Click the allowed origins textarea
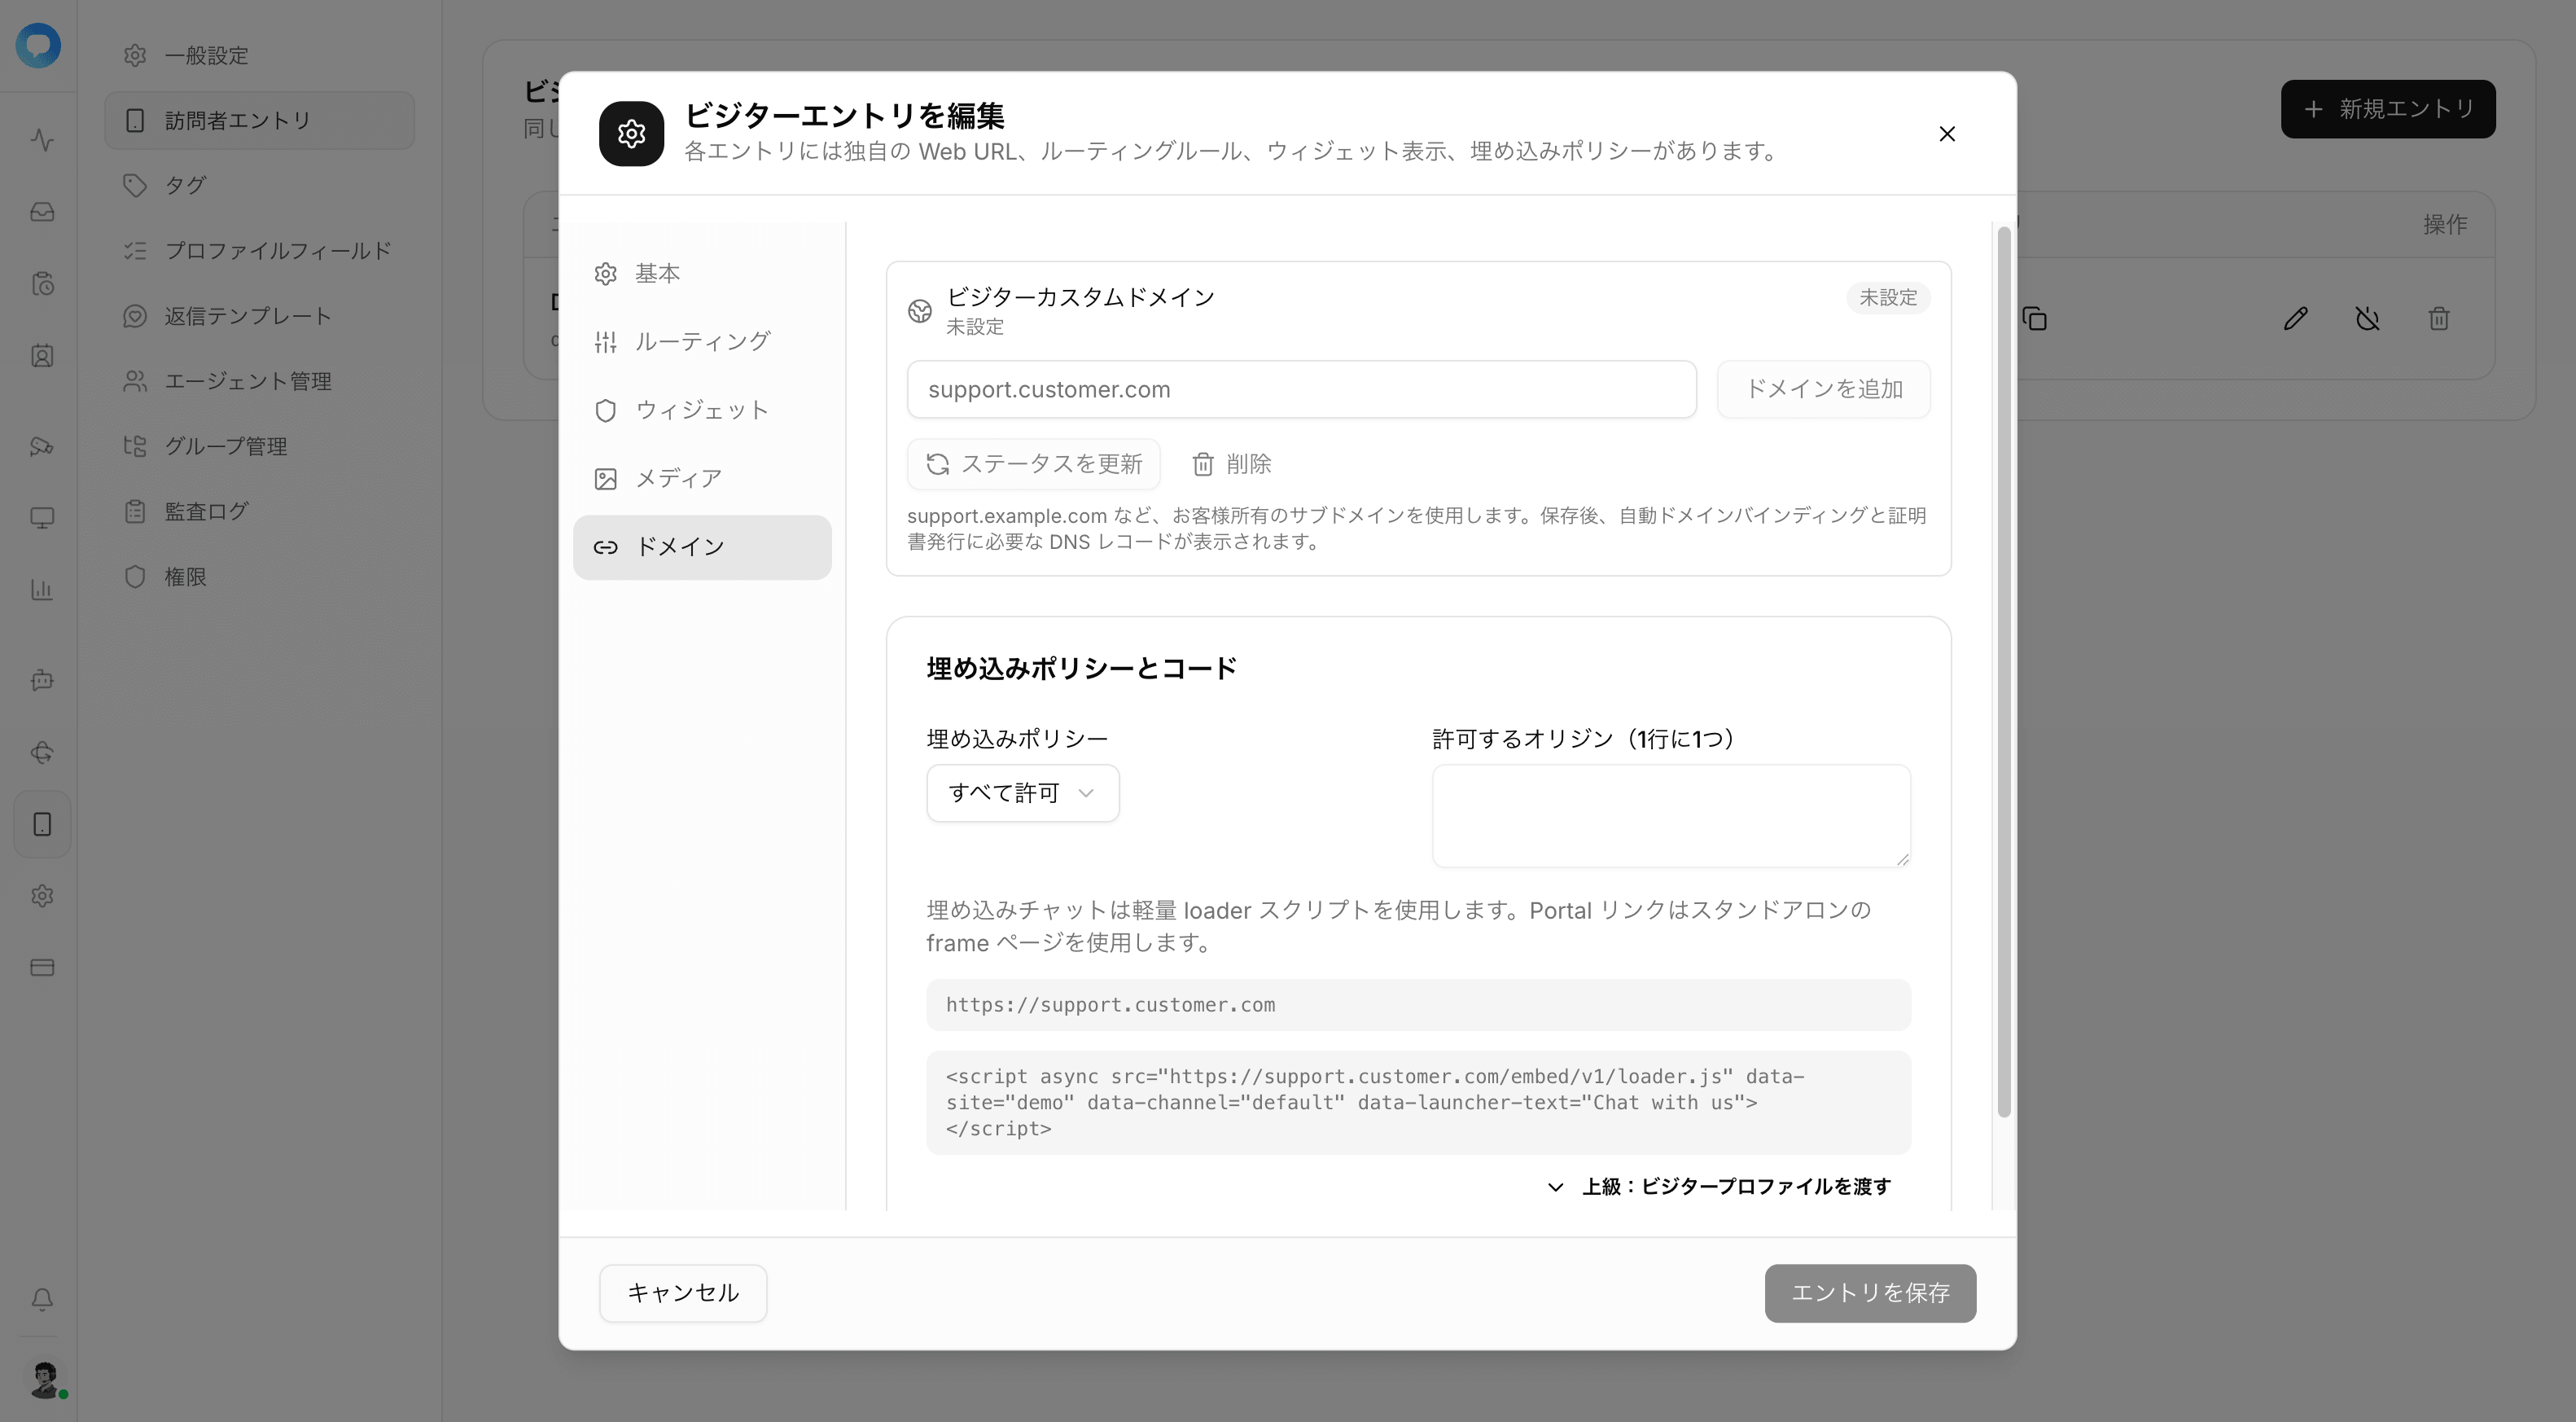This screenshot has height=1422, width=2576. point(1671,816)
